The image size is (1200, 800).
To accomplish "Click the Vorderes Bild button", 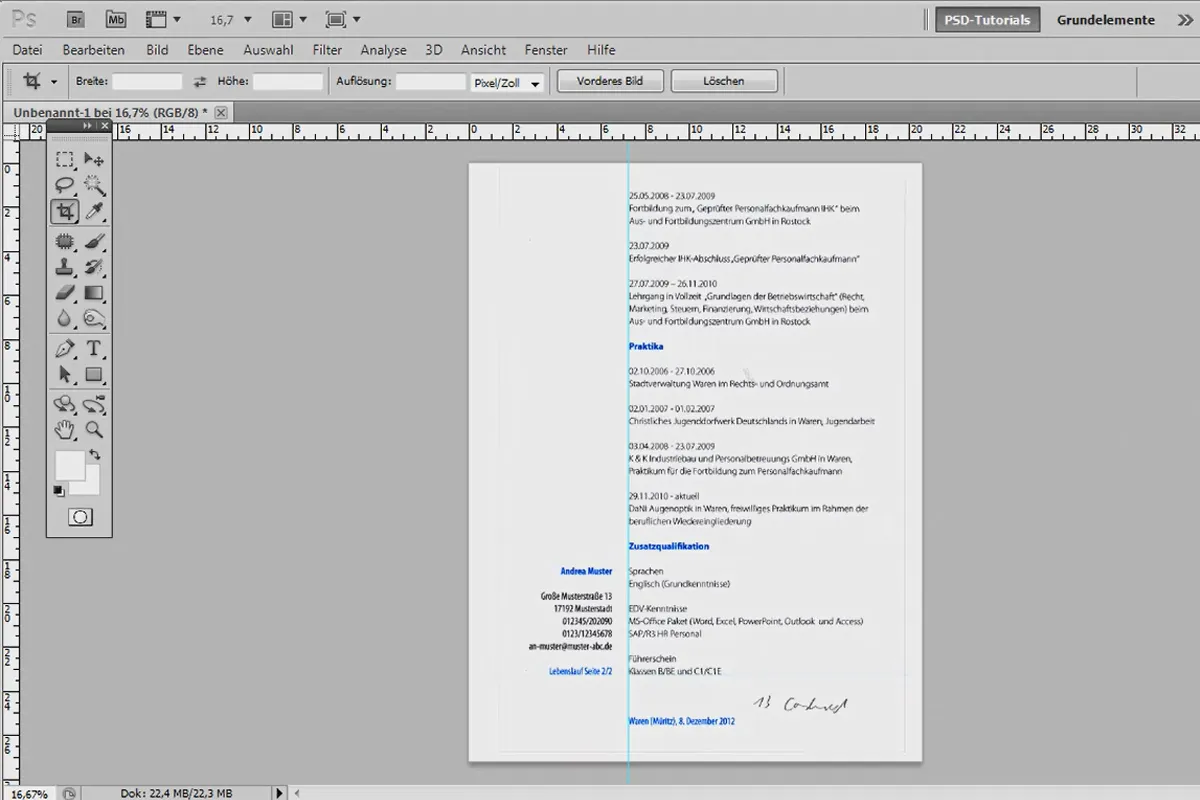I will 609,81.
